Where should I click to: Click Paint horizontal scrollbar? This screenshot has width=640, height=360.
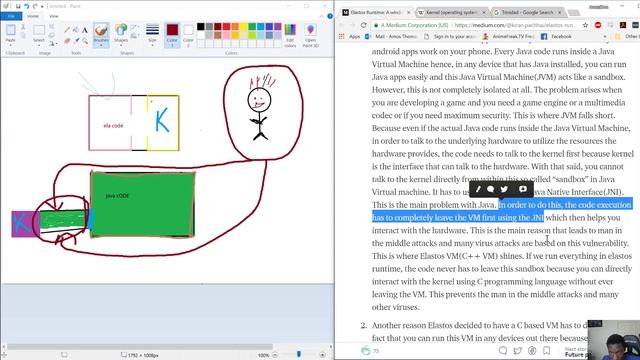(x=140, y=347)
